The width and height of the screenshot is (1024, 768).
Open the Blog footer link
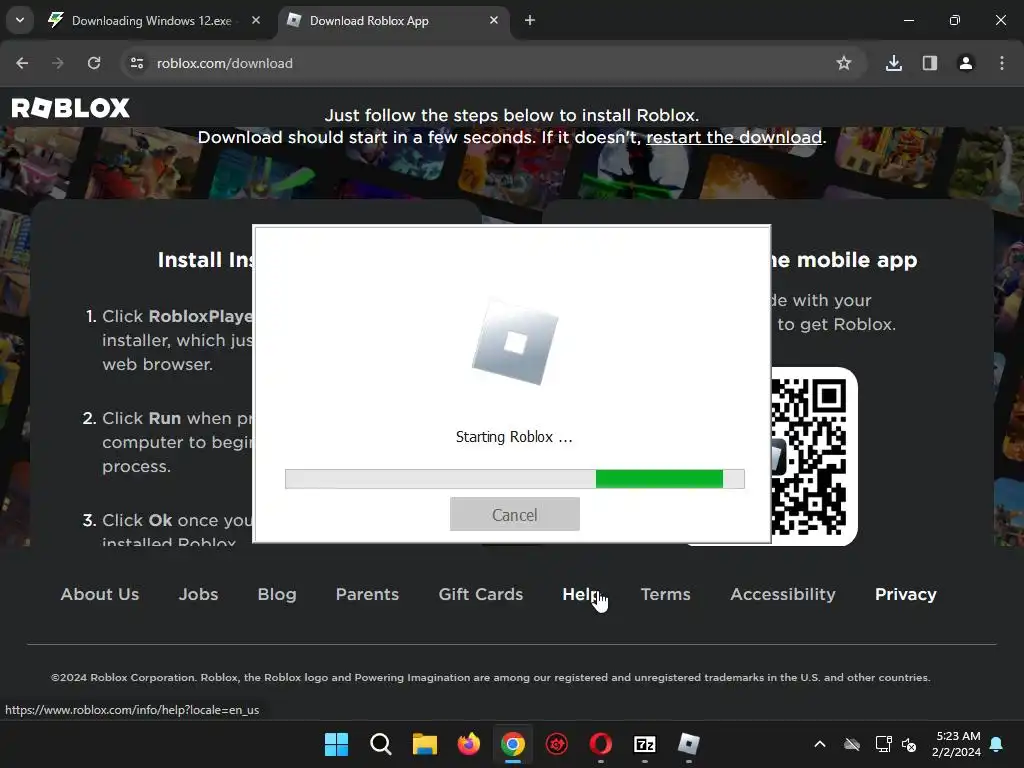[x=277, y=594]
